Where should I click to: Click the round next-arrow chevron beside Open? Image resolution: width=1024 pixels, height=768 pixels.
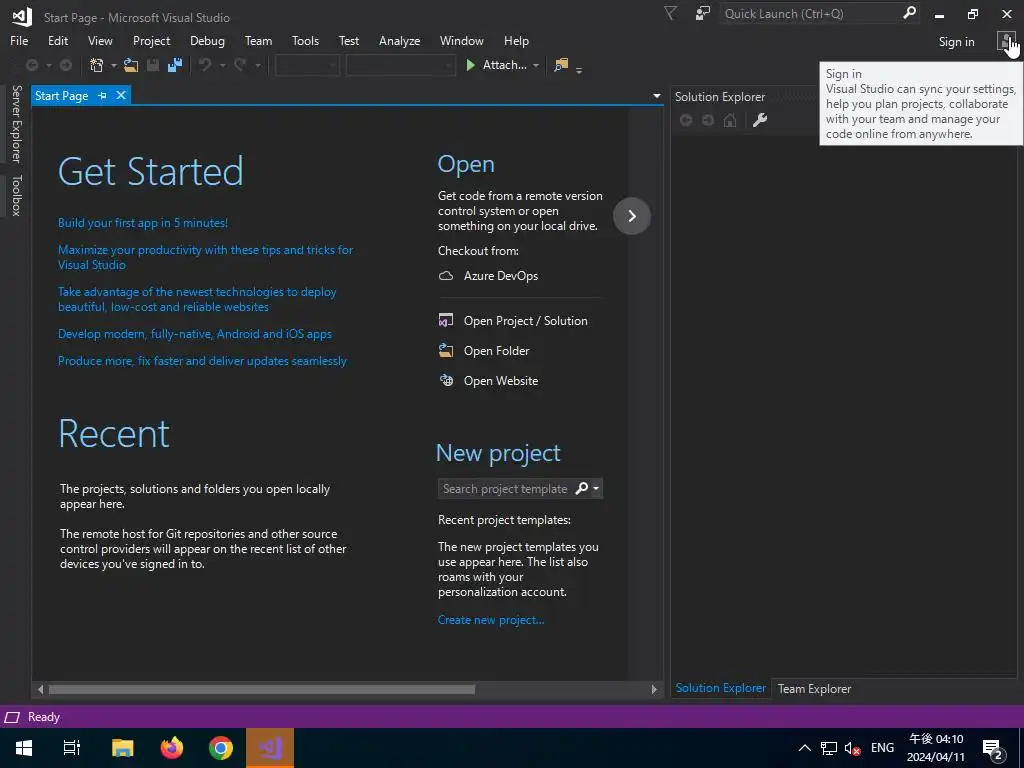click(x=632, y=216)
